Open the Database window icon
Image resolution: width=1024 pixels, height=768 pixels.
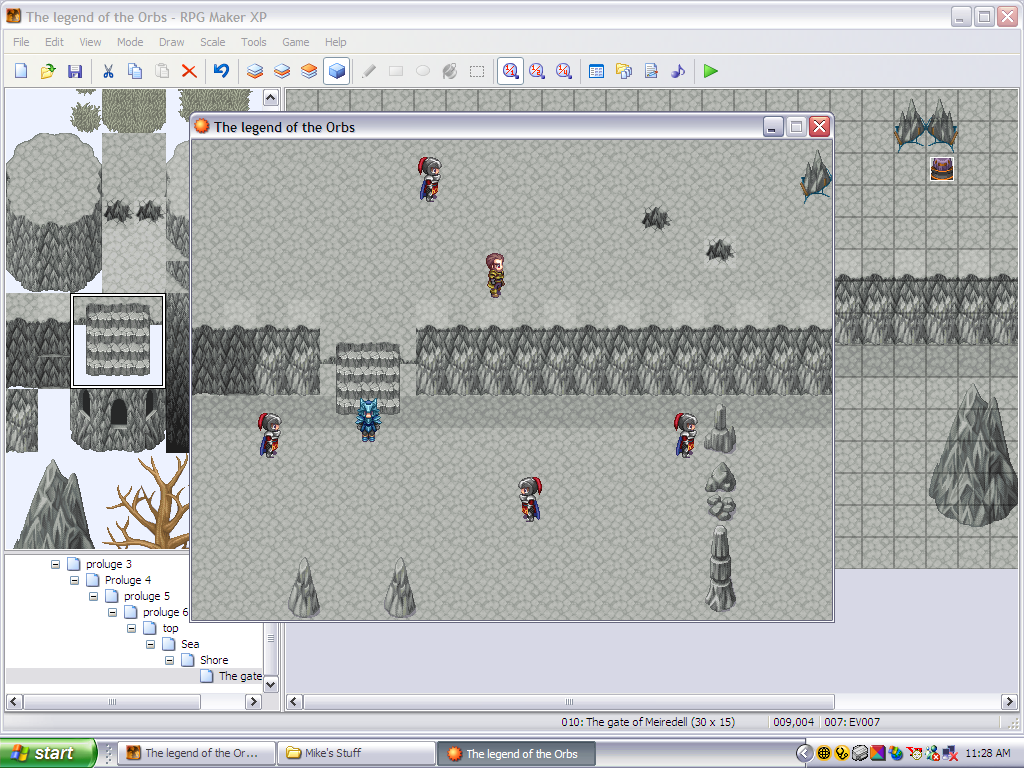point(597,71)
